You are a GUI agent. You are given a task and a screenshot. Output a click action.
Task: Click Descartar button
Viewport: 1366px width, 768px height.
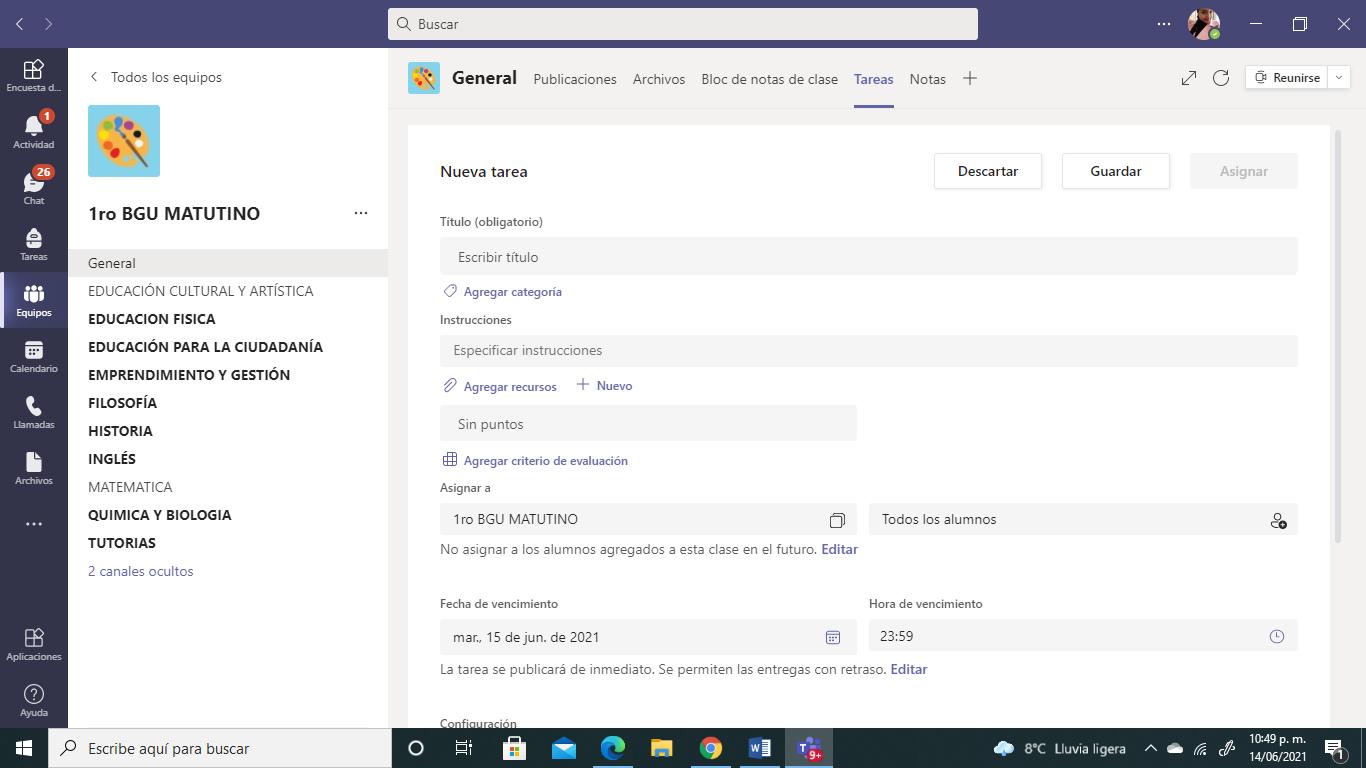coord(988,171)
